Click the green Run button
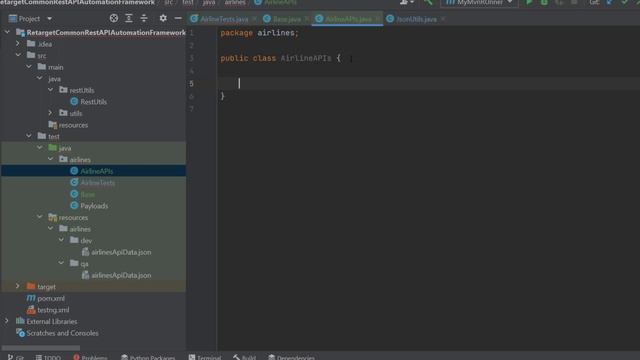The width and height of the screenshot is (640, 360). click(529, 2)
